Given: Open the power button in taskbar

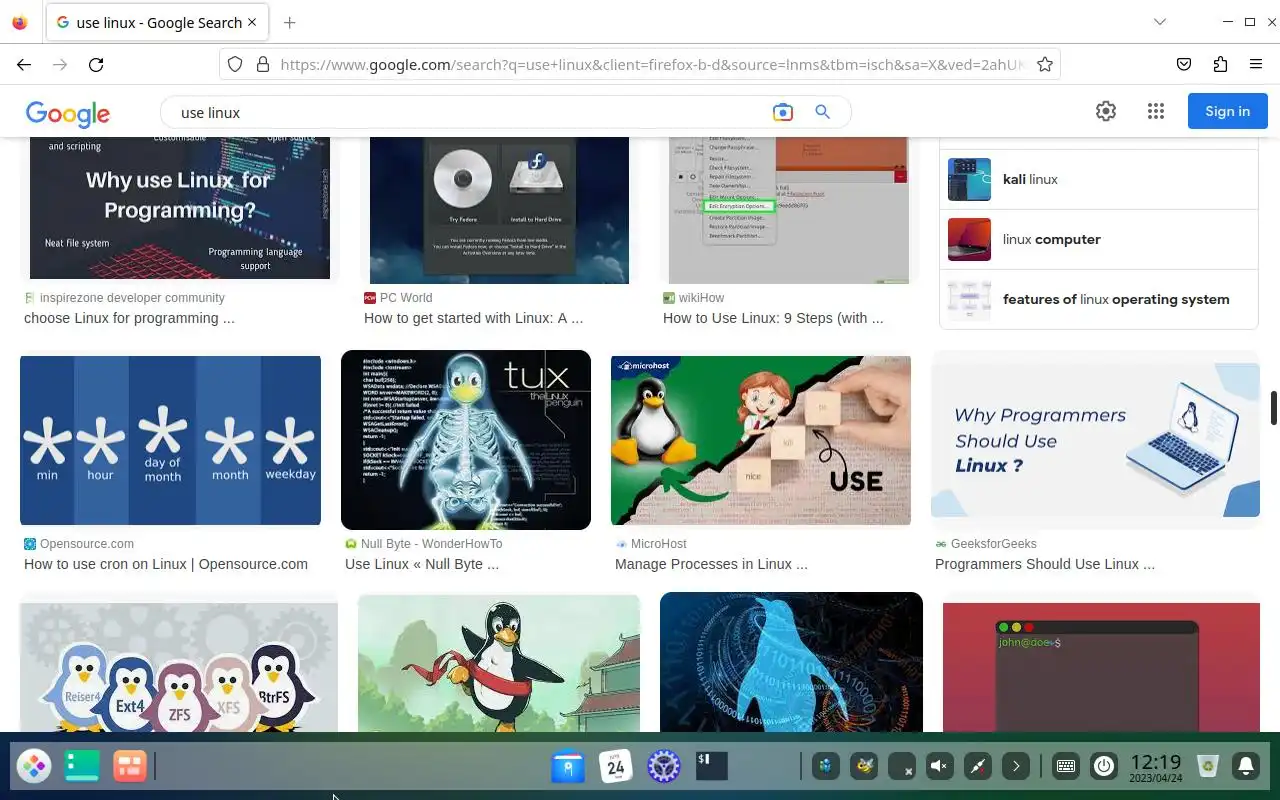Looking at the screenshot, I should [x=1104, y=767].
